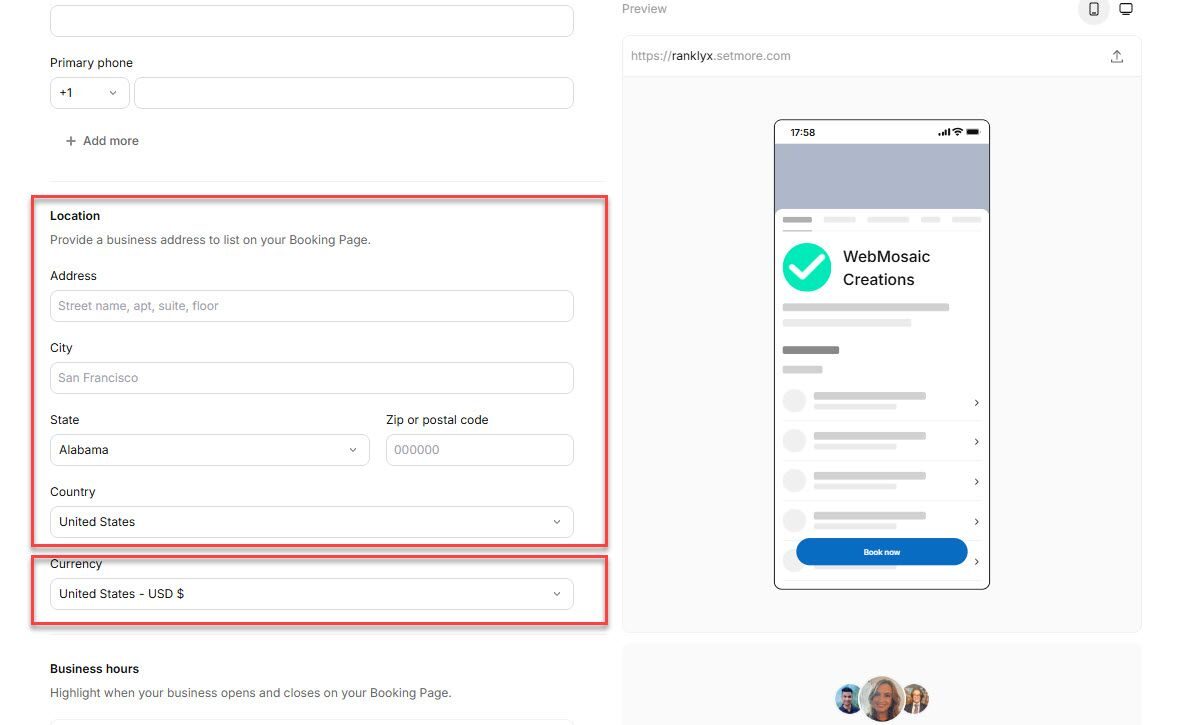This screenshot has height=725, width=1178.
Task: Click the Primary phone number field
Action: (353, 93)
